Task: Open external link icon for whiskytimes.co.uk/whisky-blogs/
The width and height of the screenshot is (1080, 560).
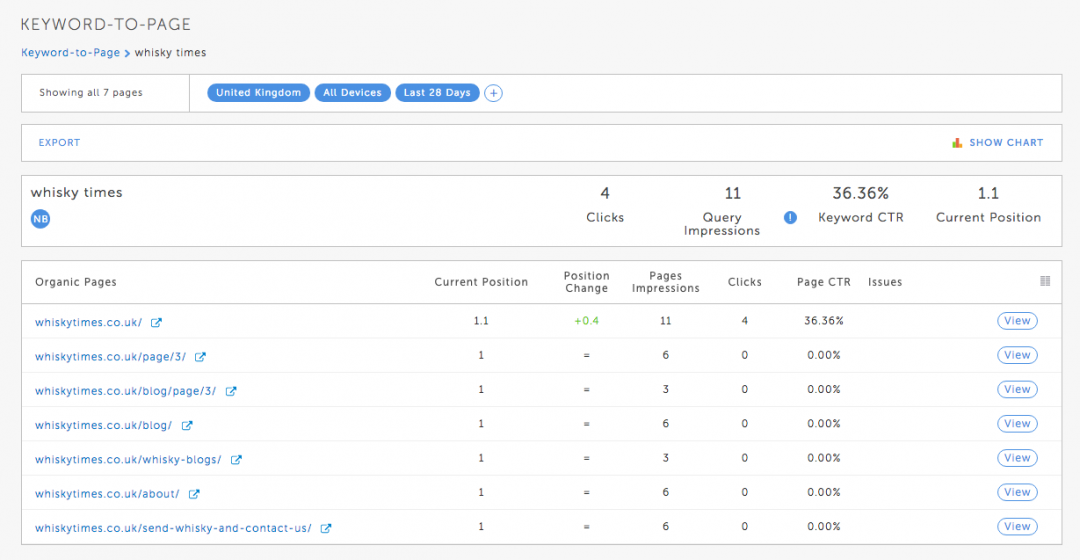Action: [x=236, y=459]
